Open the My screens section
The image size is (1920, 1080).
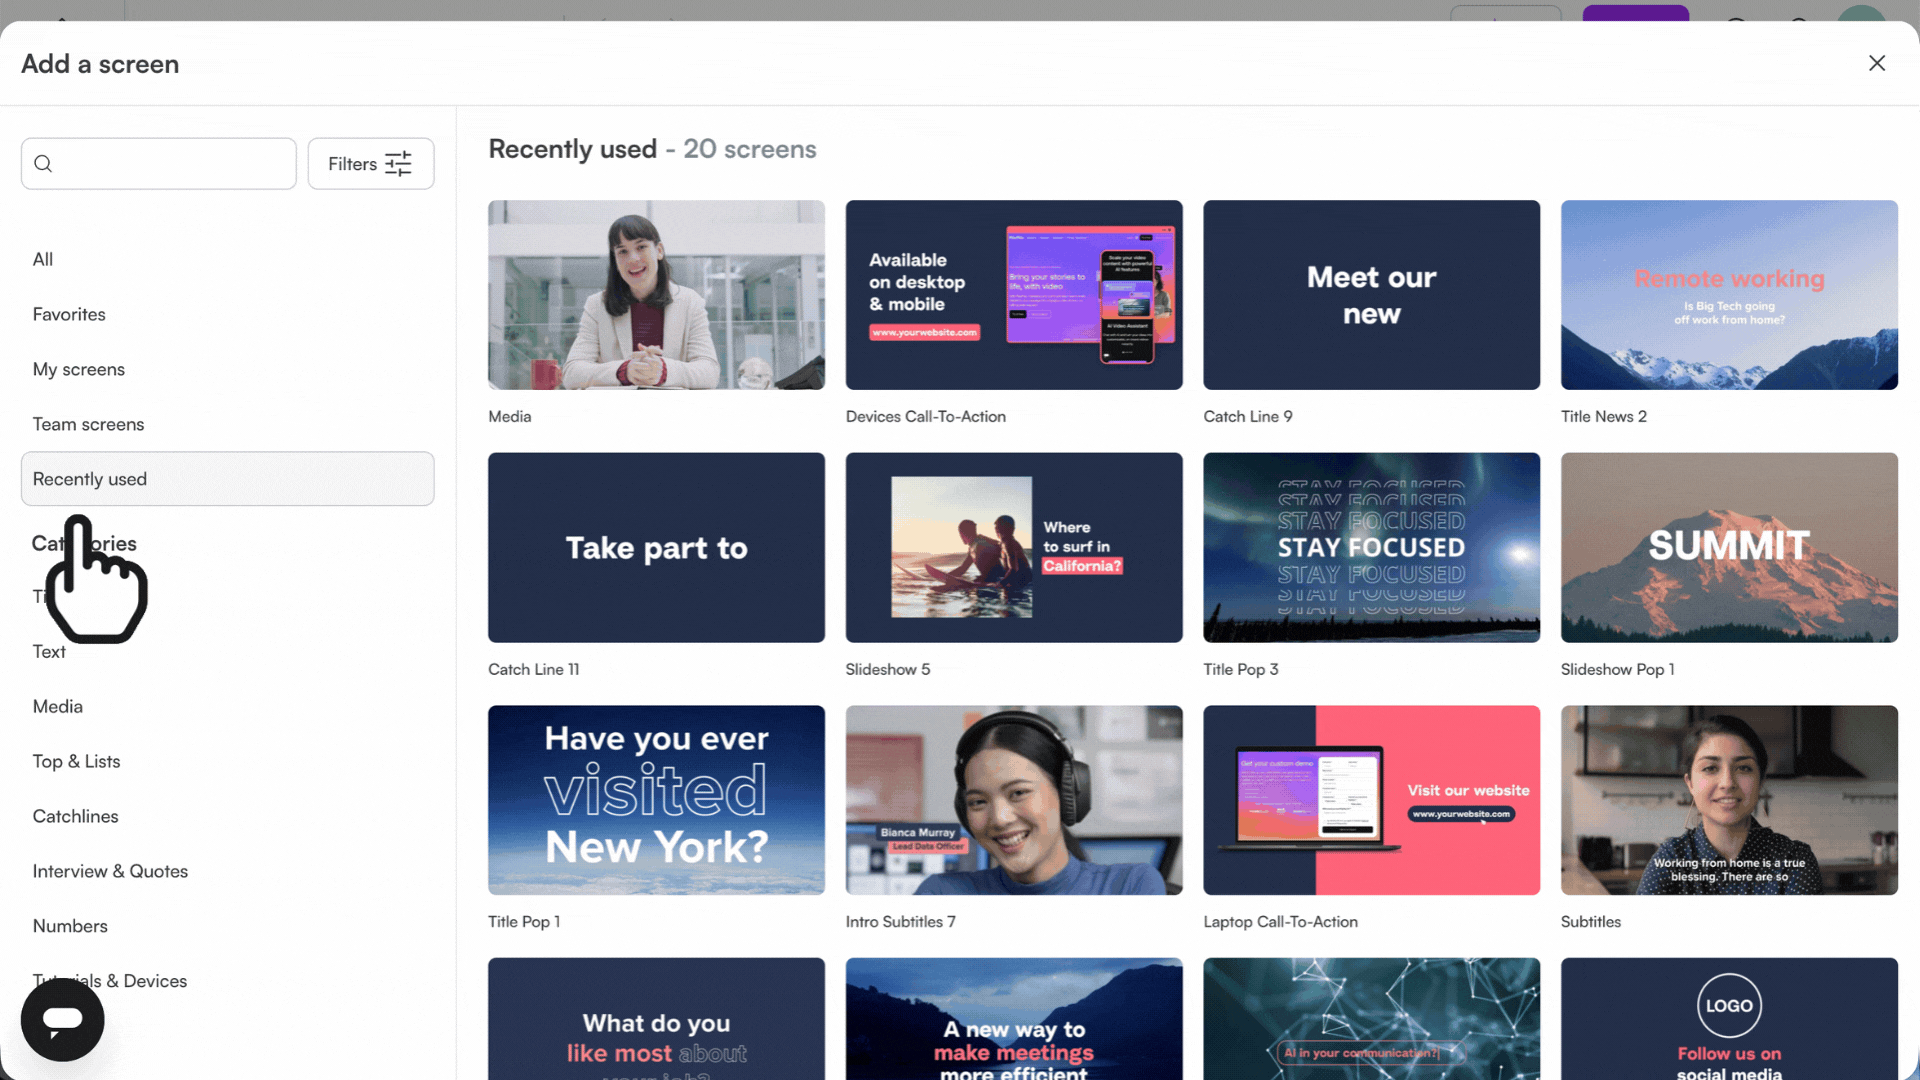pos(79,369)
